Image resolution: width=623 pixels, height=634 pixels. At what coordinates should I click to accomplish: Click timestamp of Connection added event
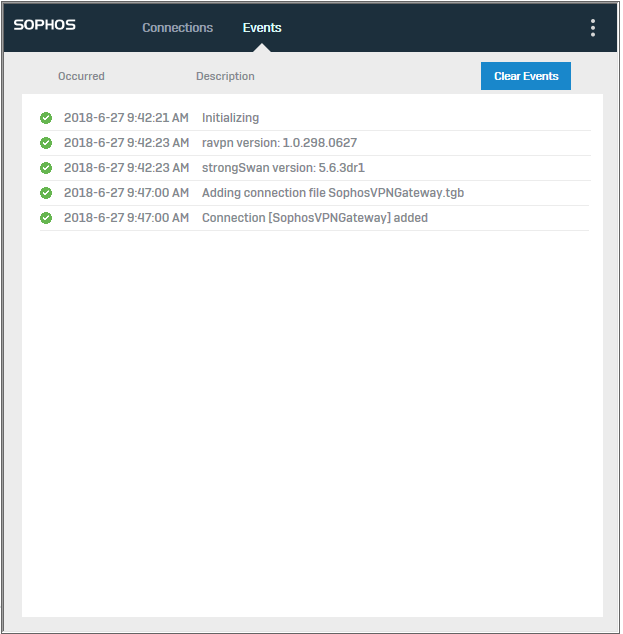(126, 218)
